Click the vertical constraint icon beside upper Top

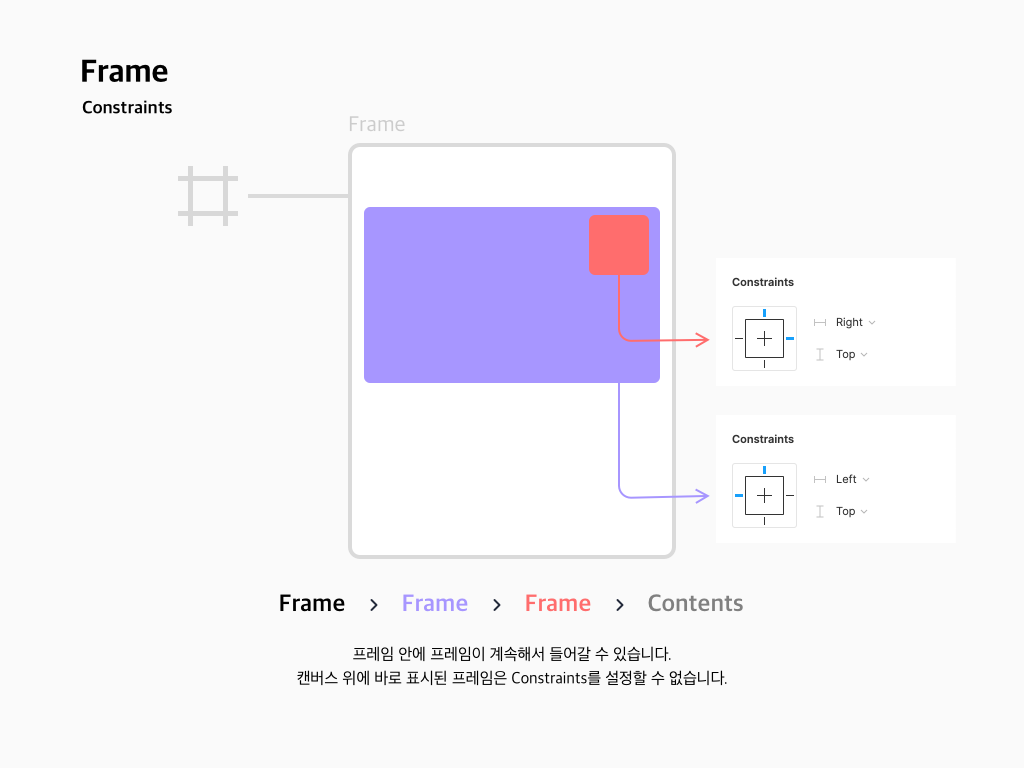pos(820,355)
